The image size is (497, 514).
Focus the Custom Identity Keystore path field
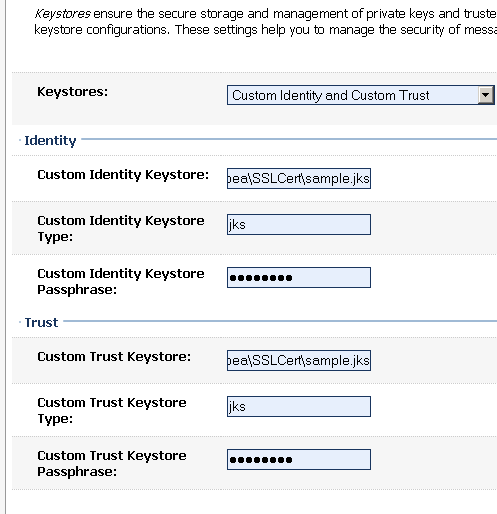click(299, 179)
